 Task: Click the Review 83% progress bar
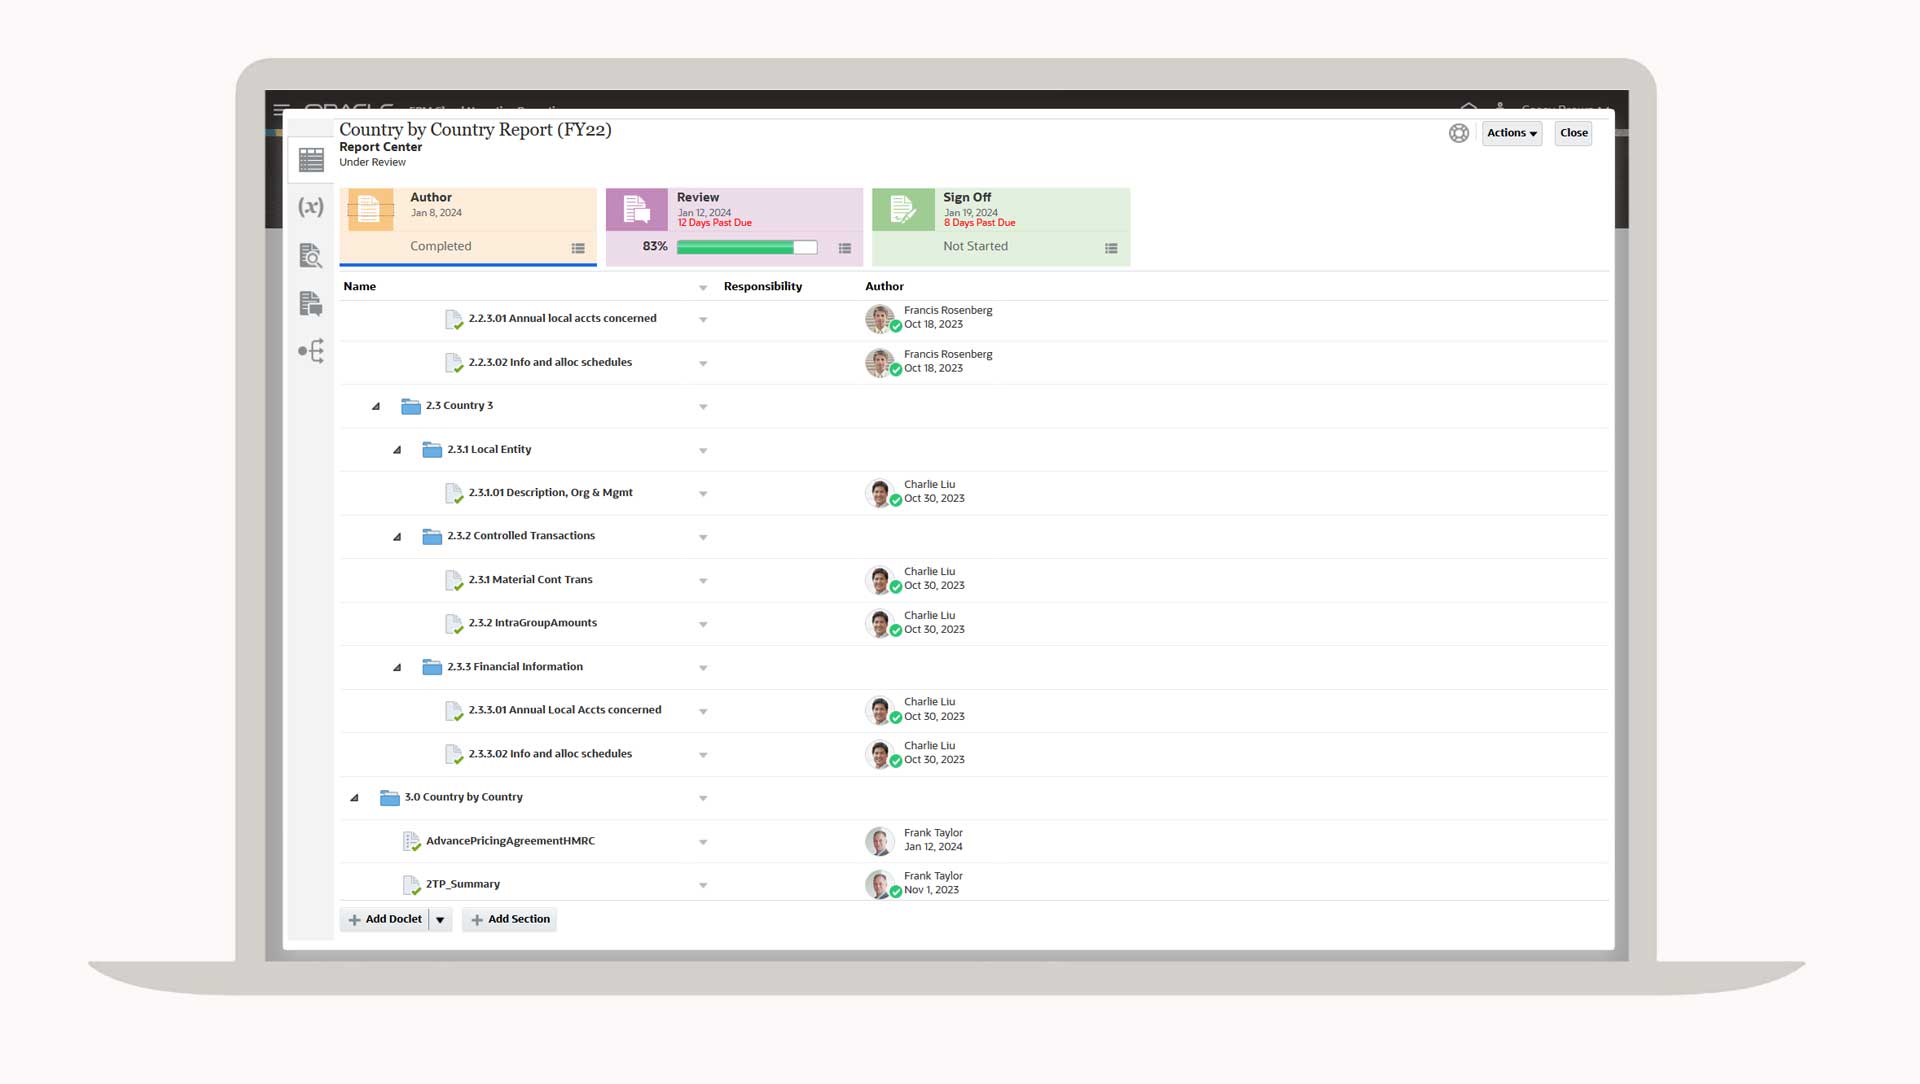click(x=746, y=247)
